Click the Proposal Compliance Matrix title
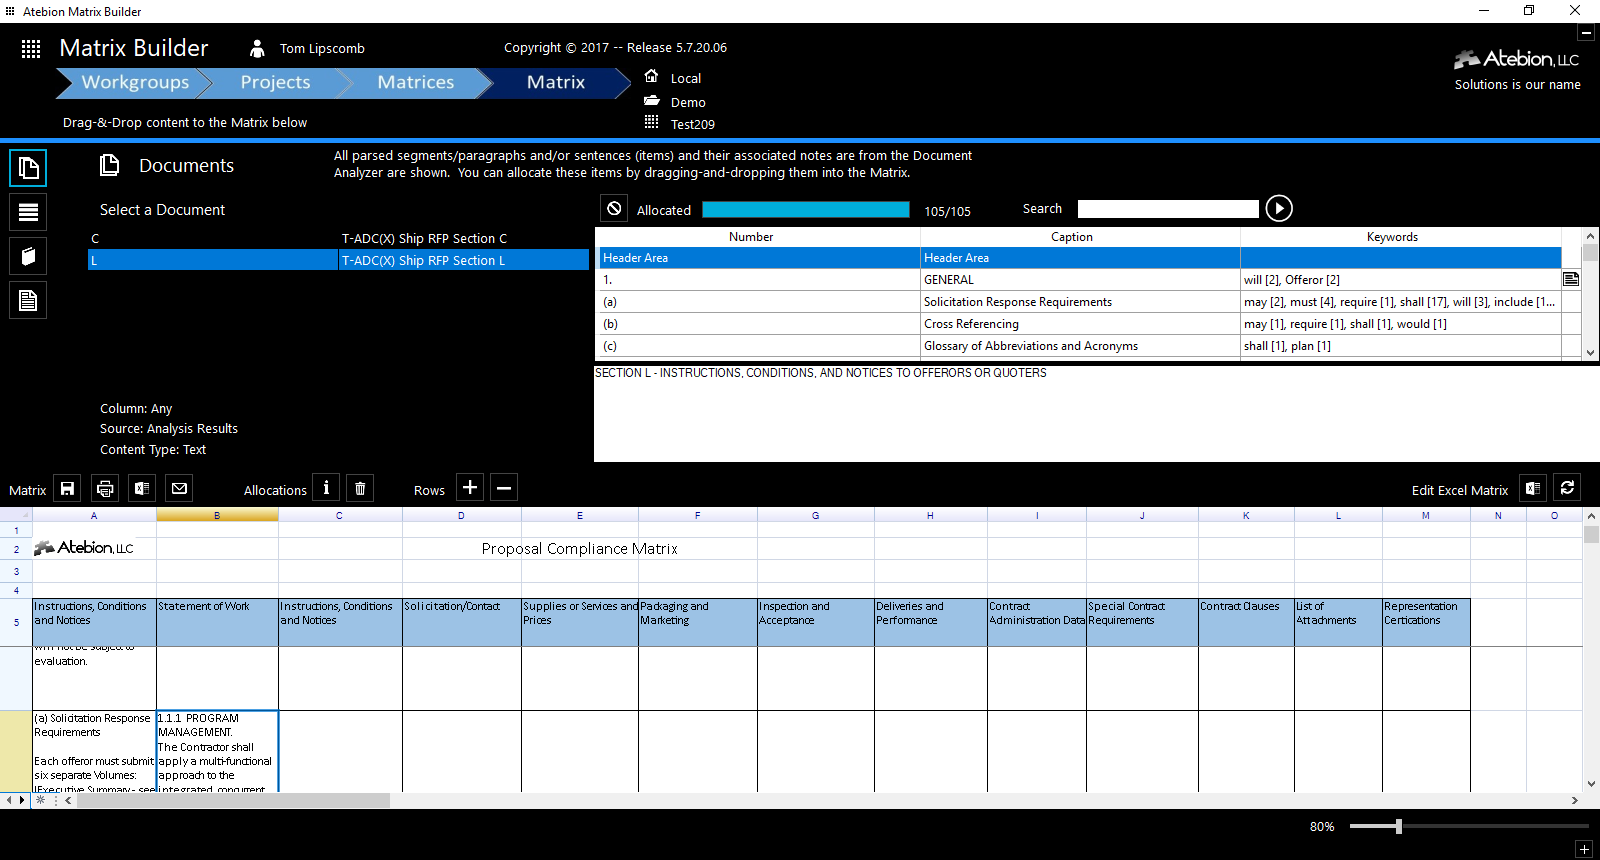 [579, 548]
